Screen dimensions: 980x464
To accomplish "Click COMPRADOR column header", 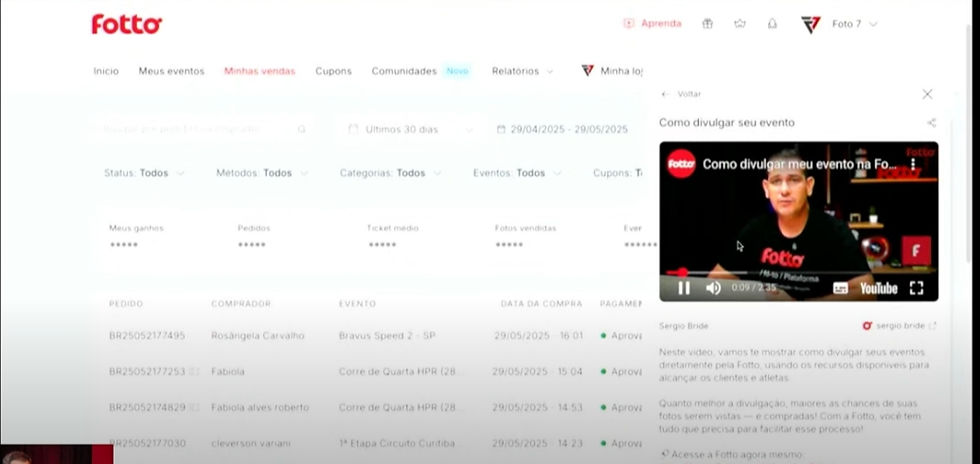I will (241, 304).
